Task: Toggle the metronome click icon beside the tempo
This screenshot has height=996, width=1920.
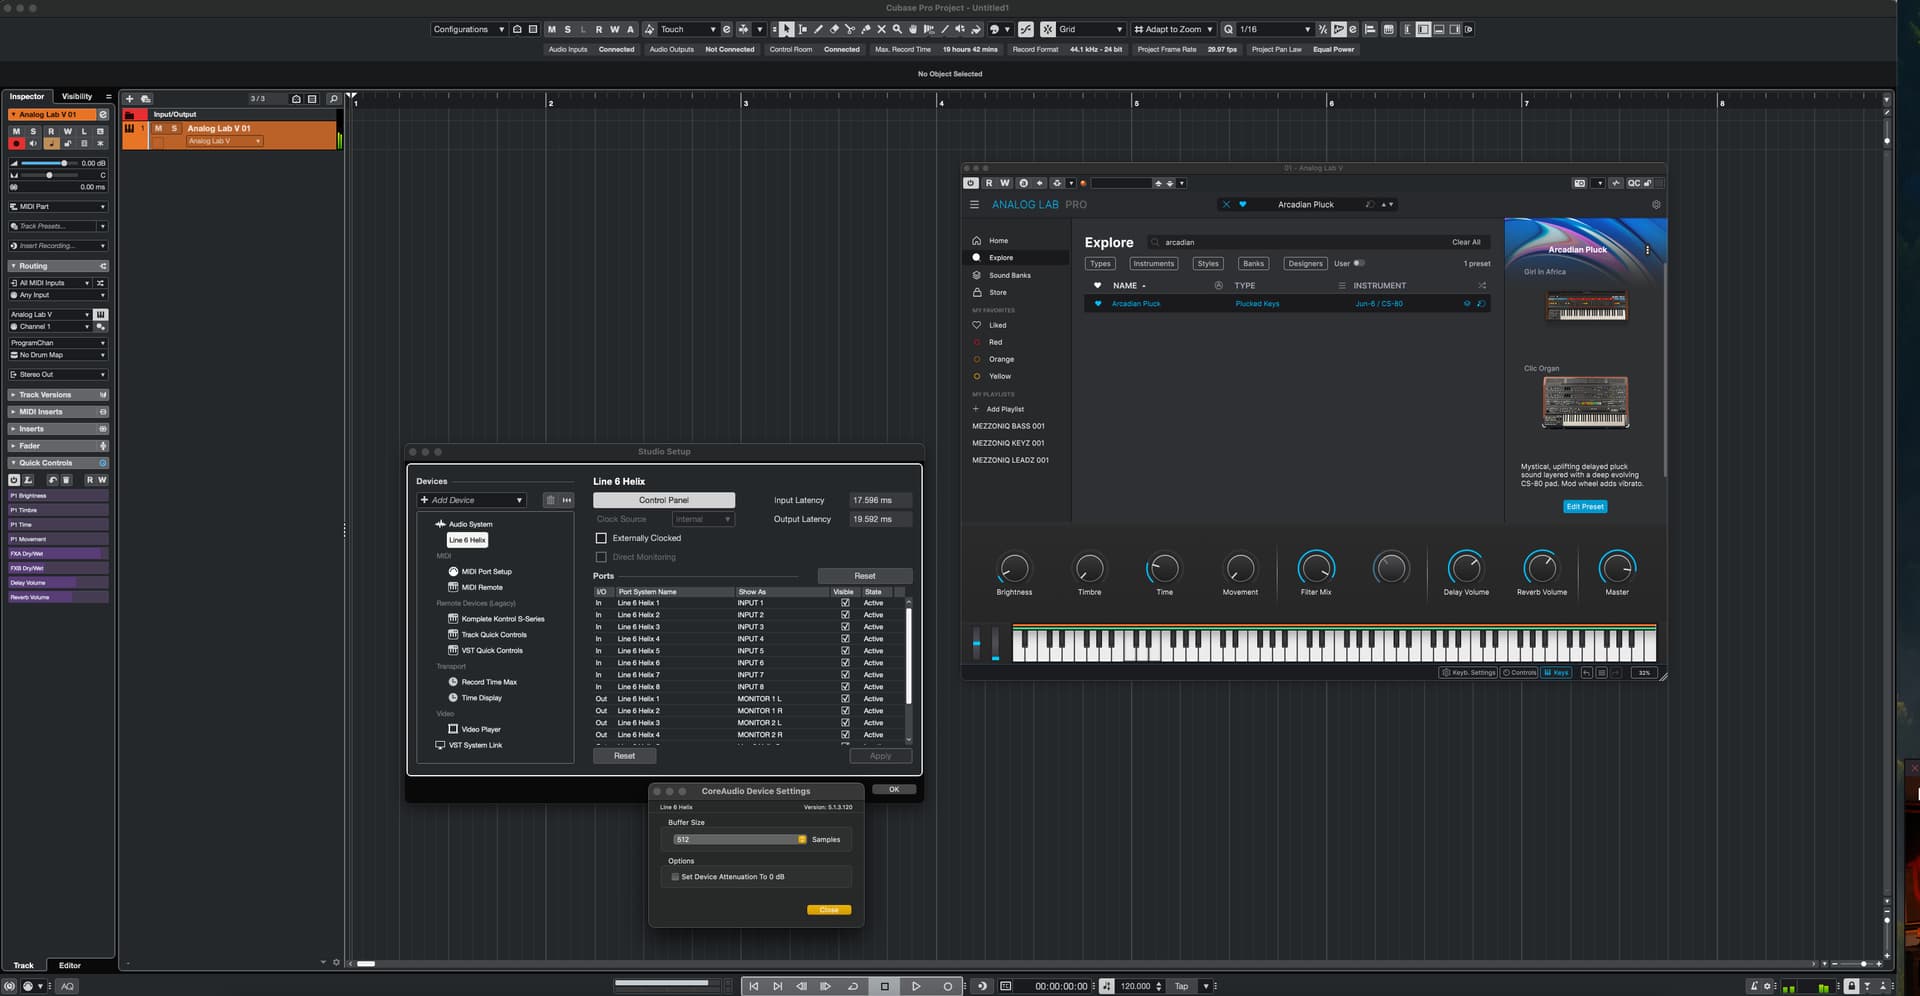Action: point(1106,986)
